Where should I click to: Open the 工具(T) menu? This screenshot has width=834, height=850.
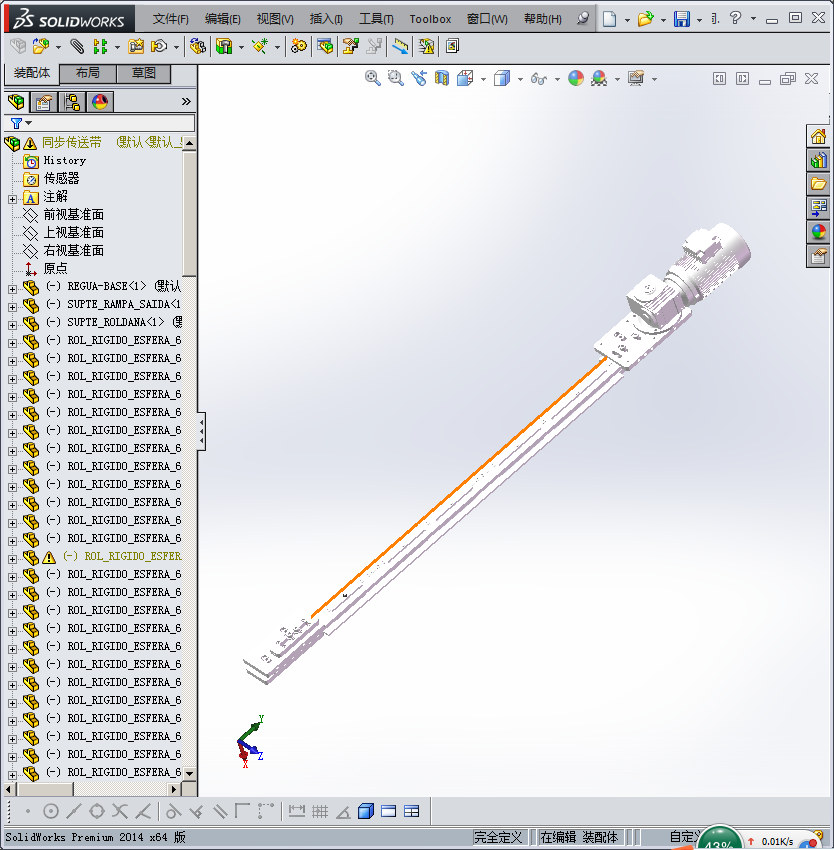(x=376, y=19)
